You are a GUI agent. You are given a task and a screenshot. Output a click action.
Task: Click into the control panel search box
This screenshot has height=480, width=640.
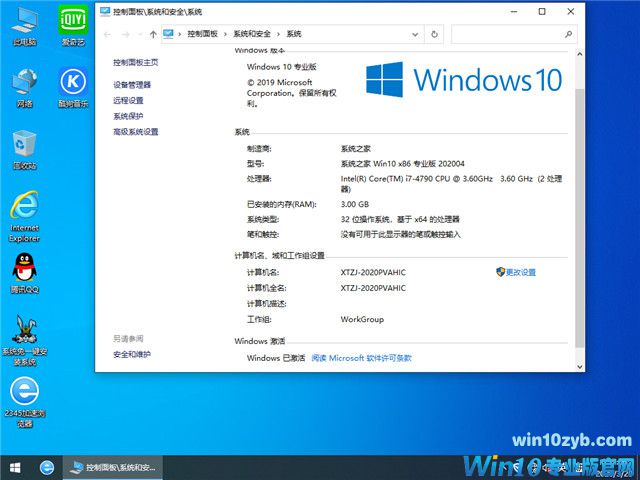pyautogui.click(x=507, y=34)
